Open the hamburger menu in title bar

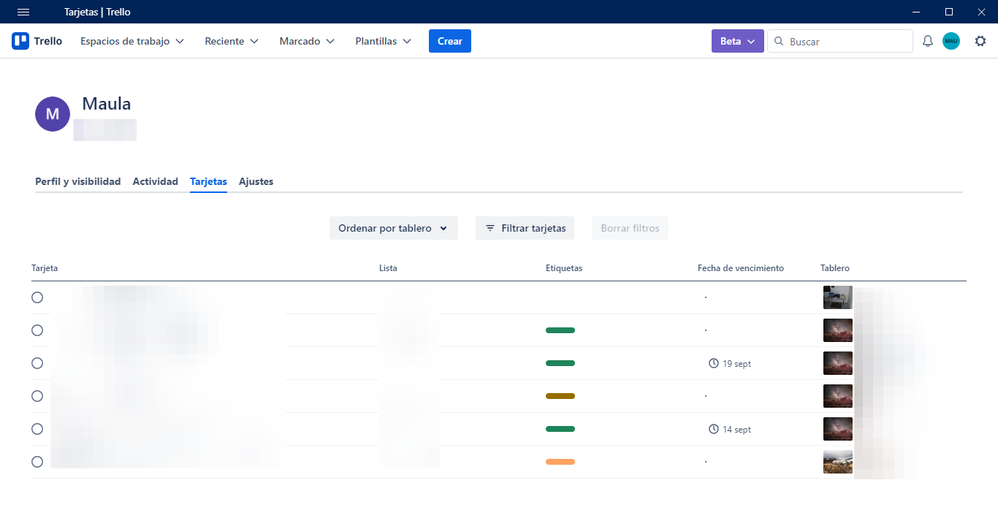point(23,12)
